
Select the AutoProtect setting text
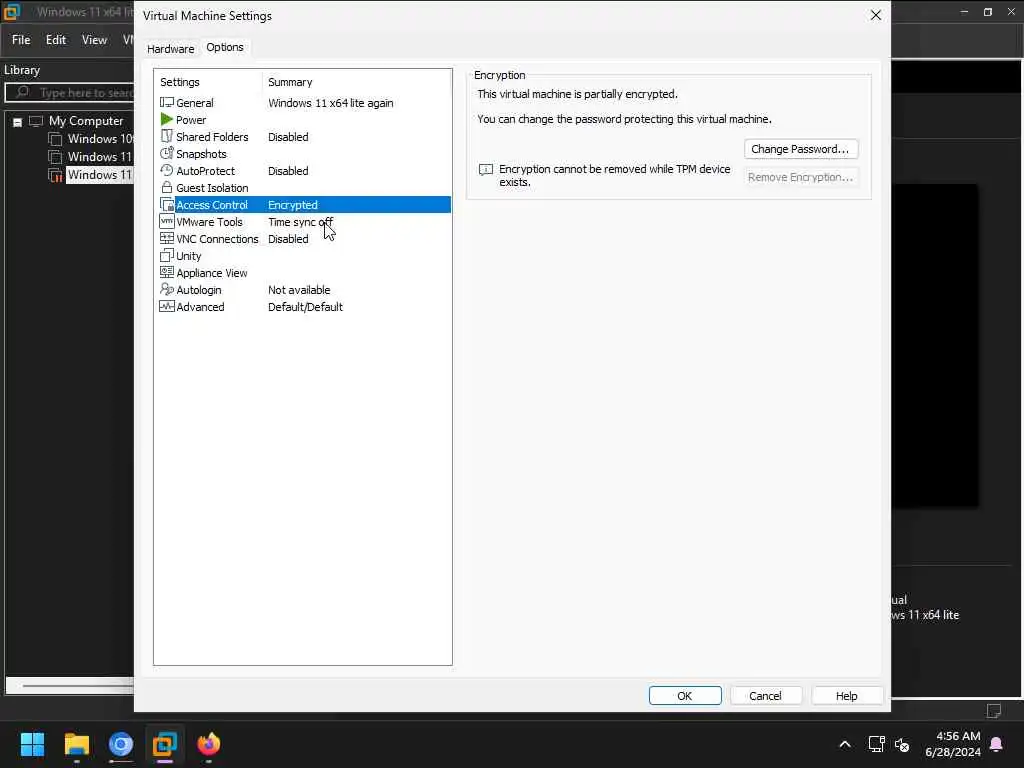click(x=206, y=171)
